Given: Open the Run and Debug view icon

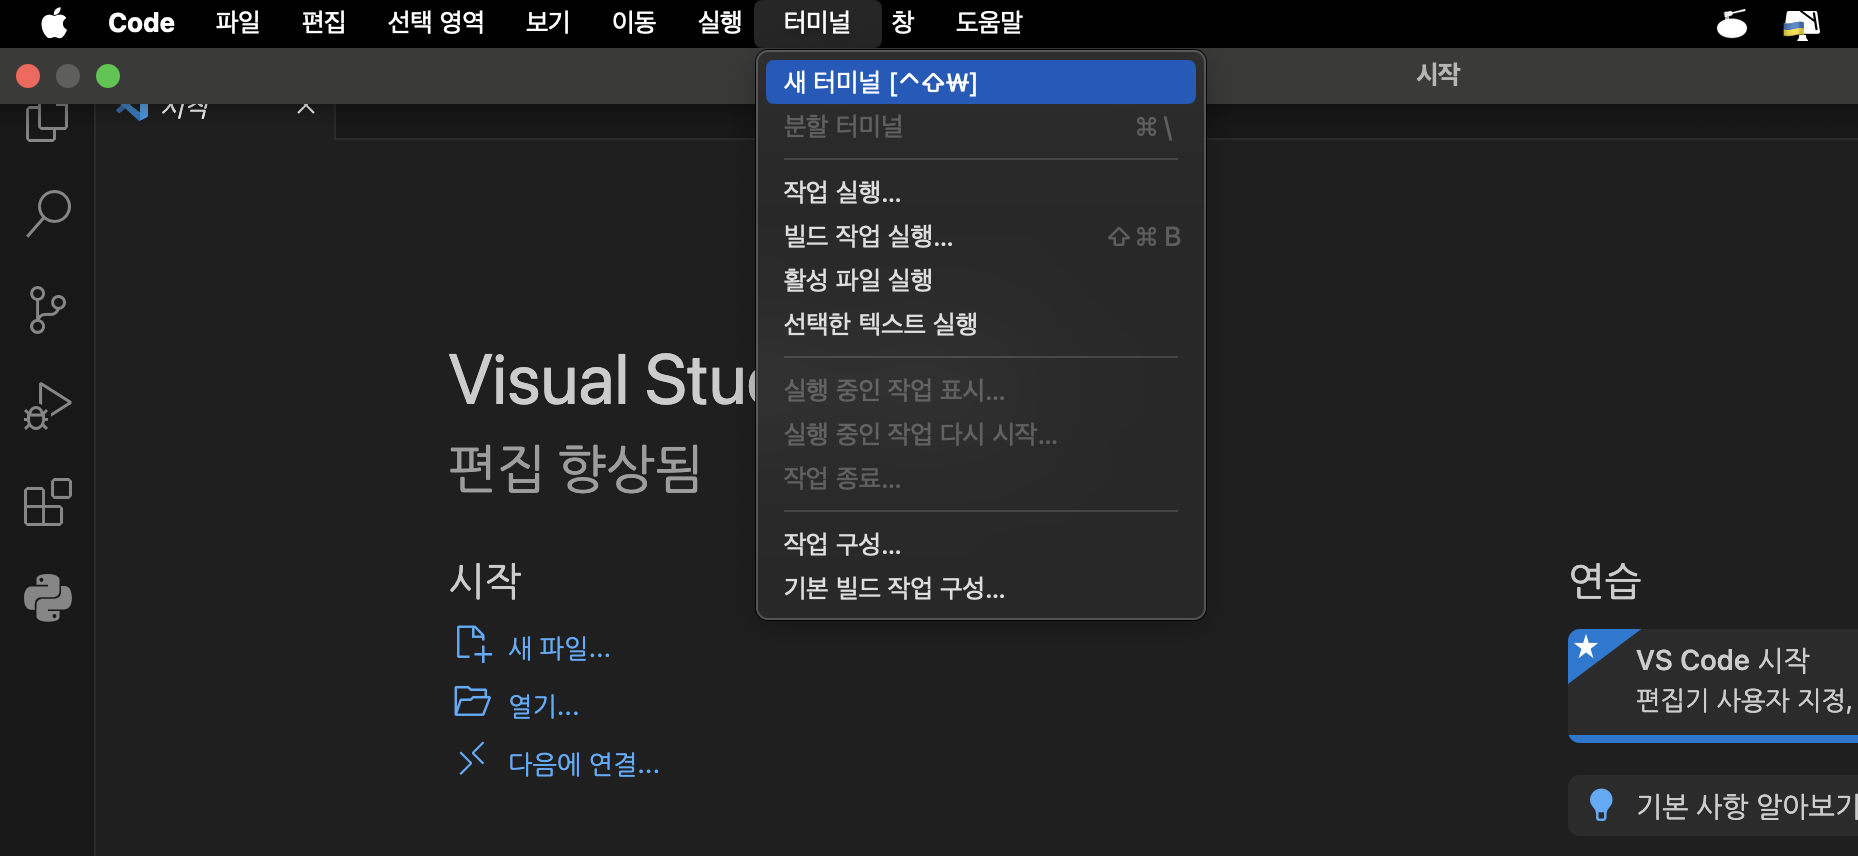Looking at the screenshot, I should pyautogui.click(x=47, y=406).
